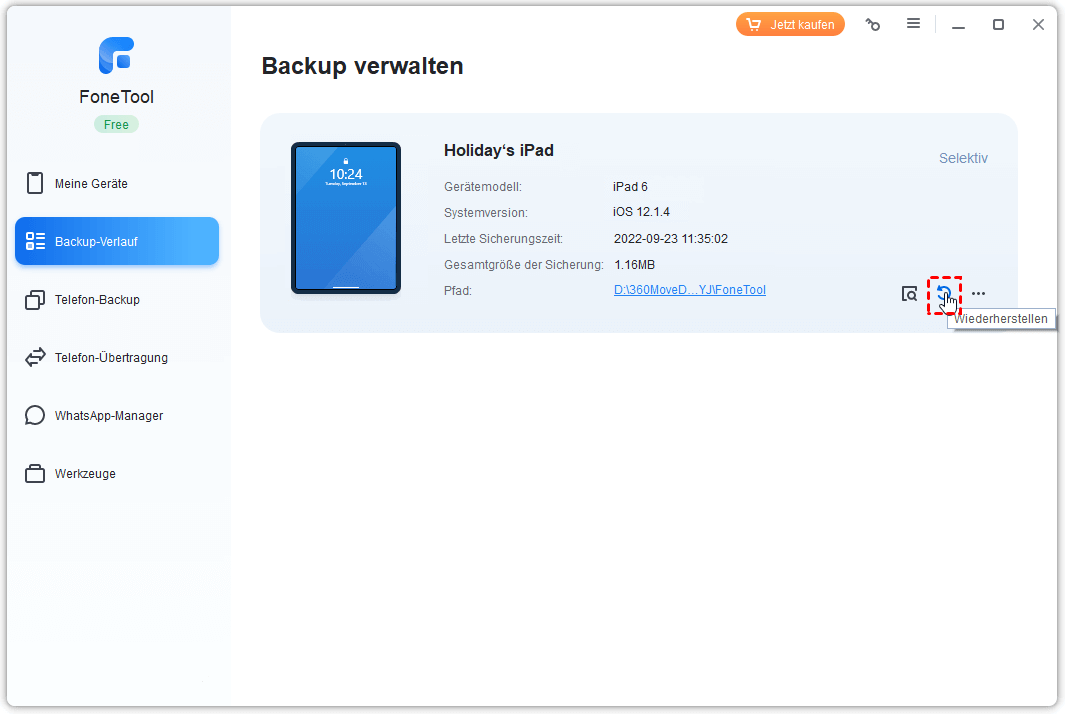Viewport: 1065px width, 714px height.
Task: Click the key registration icon
Action: click(873, 25)
